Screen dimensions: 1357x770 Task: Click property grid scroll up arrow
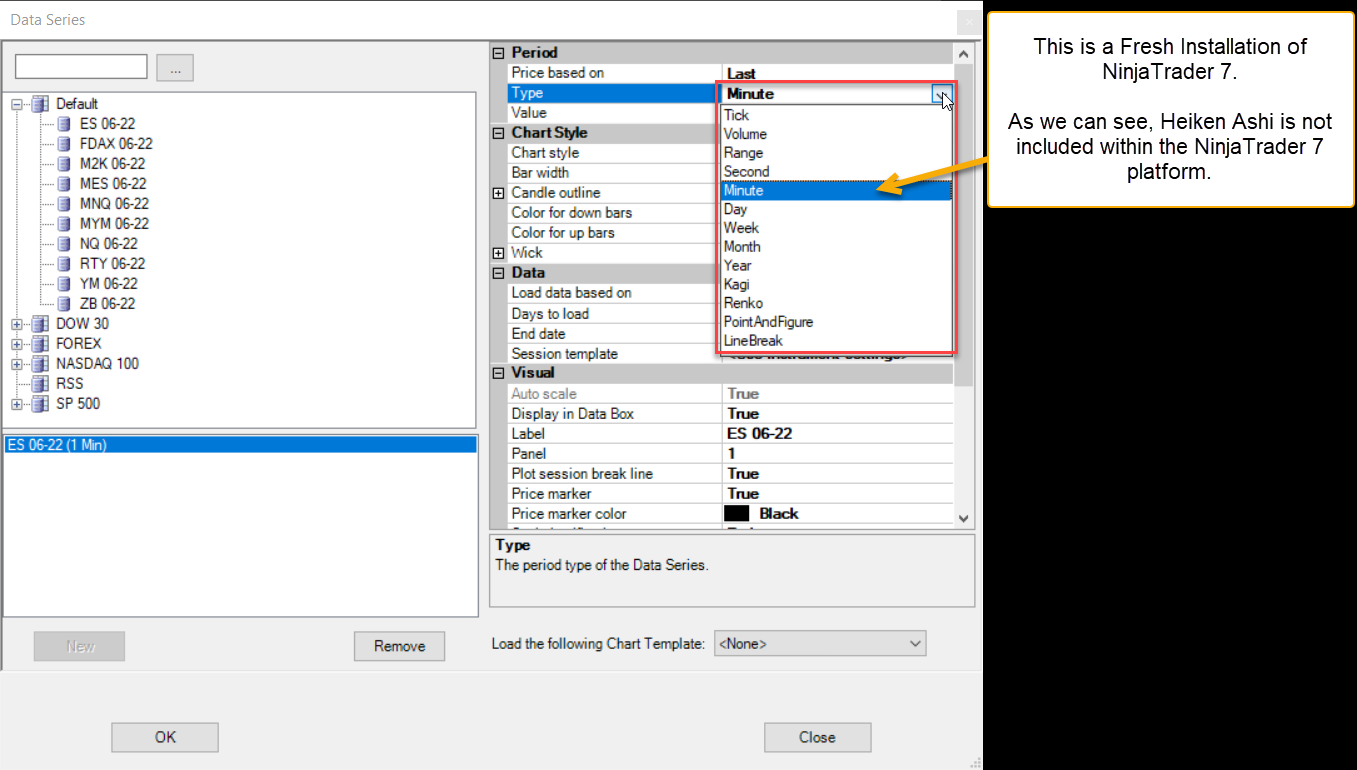click(964, 54)
